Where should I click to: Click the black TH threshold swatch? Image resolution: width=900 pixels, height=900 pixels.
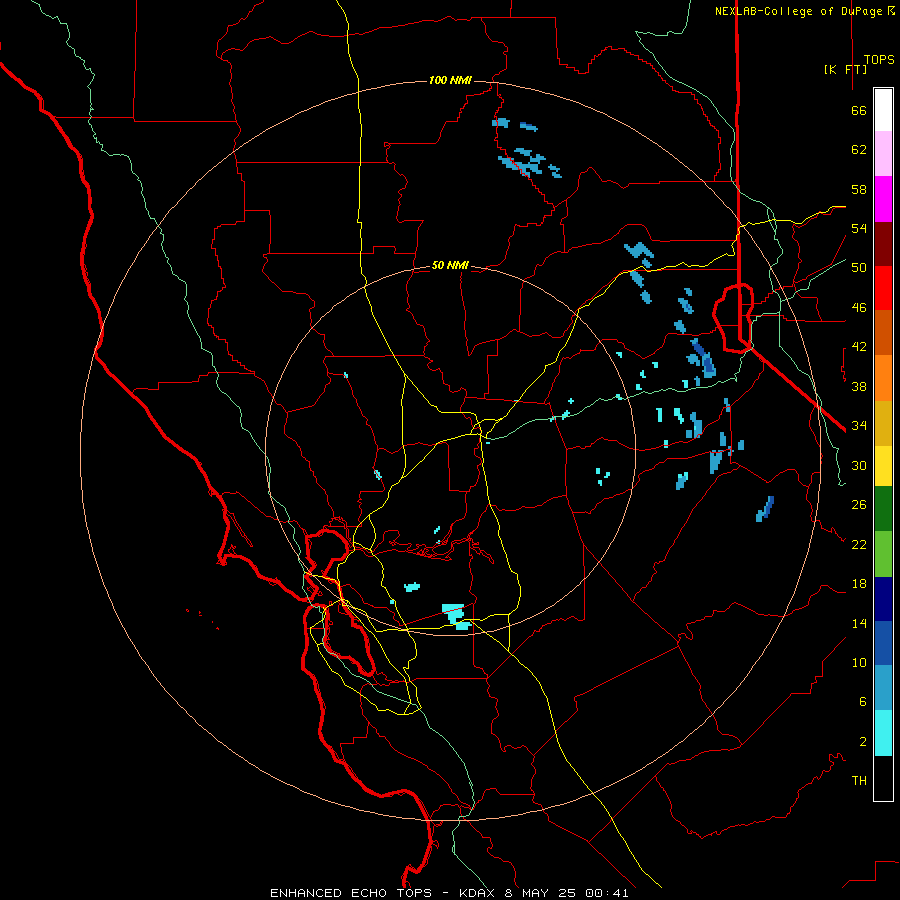pos(883,778)
